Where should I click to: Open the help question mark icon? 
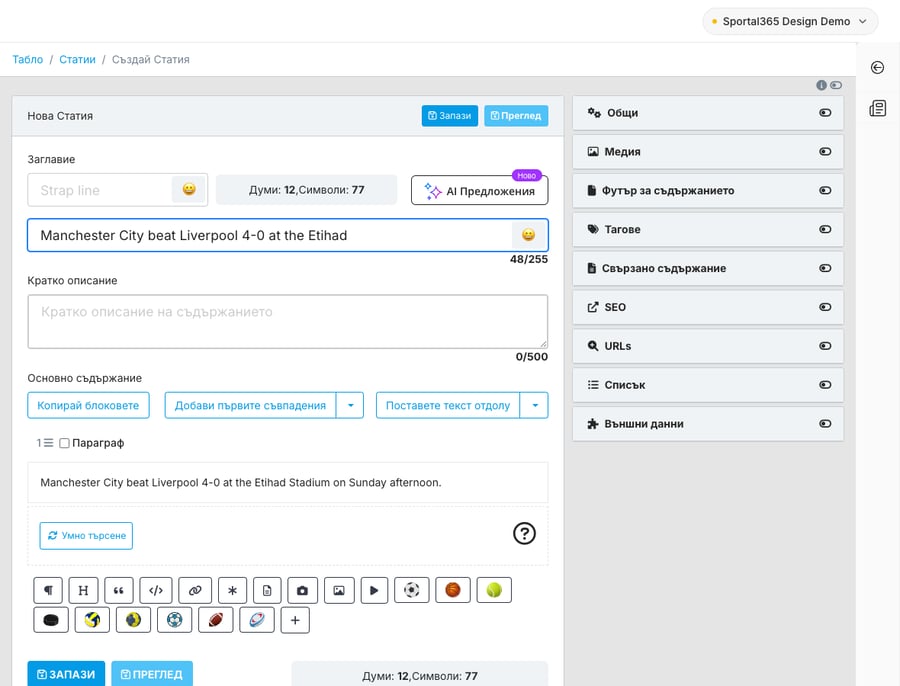point(524,533)
